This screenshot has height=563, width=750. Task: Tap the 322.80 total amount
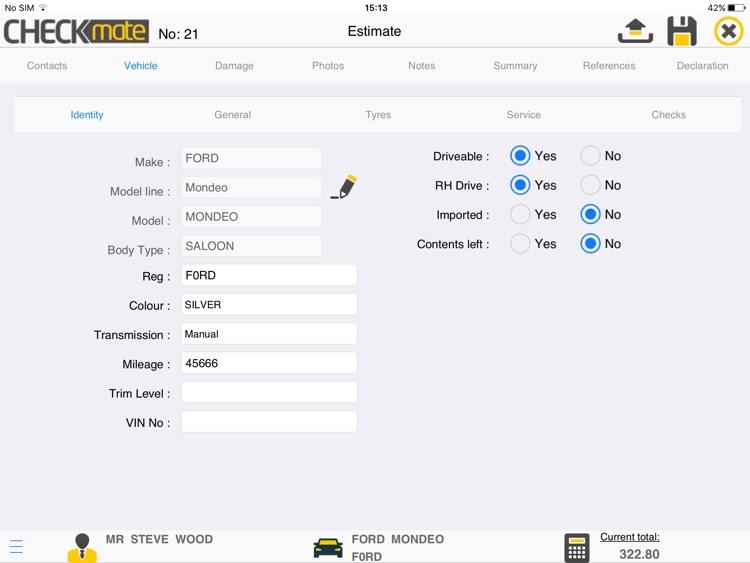click(x=640, y=554)
